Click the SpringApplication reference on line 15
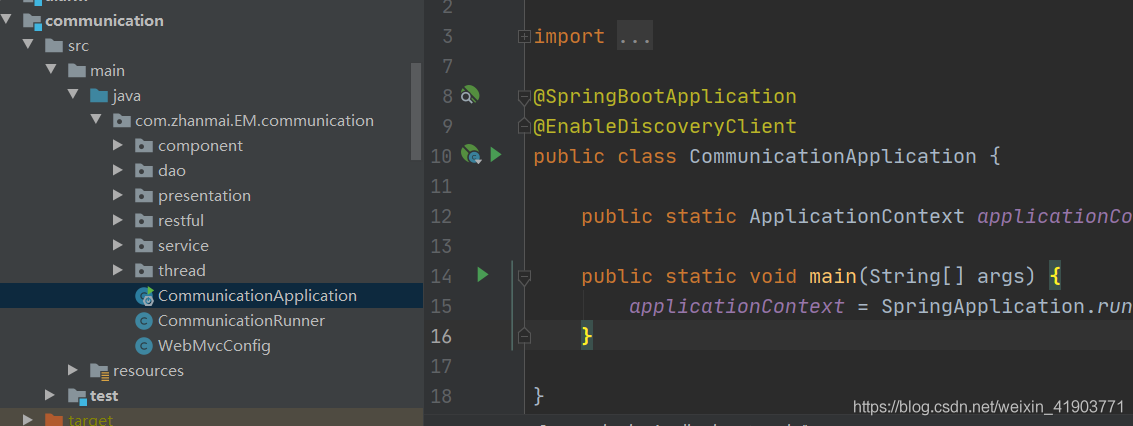 [x=983, y=307]
